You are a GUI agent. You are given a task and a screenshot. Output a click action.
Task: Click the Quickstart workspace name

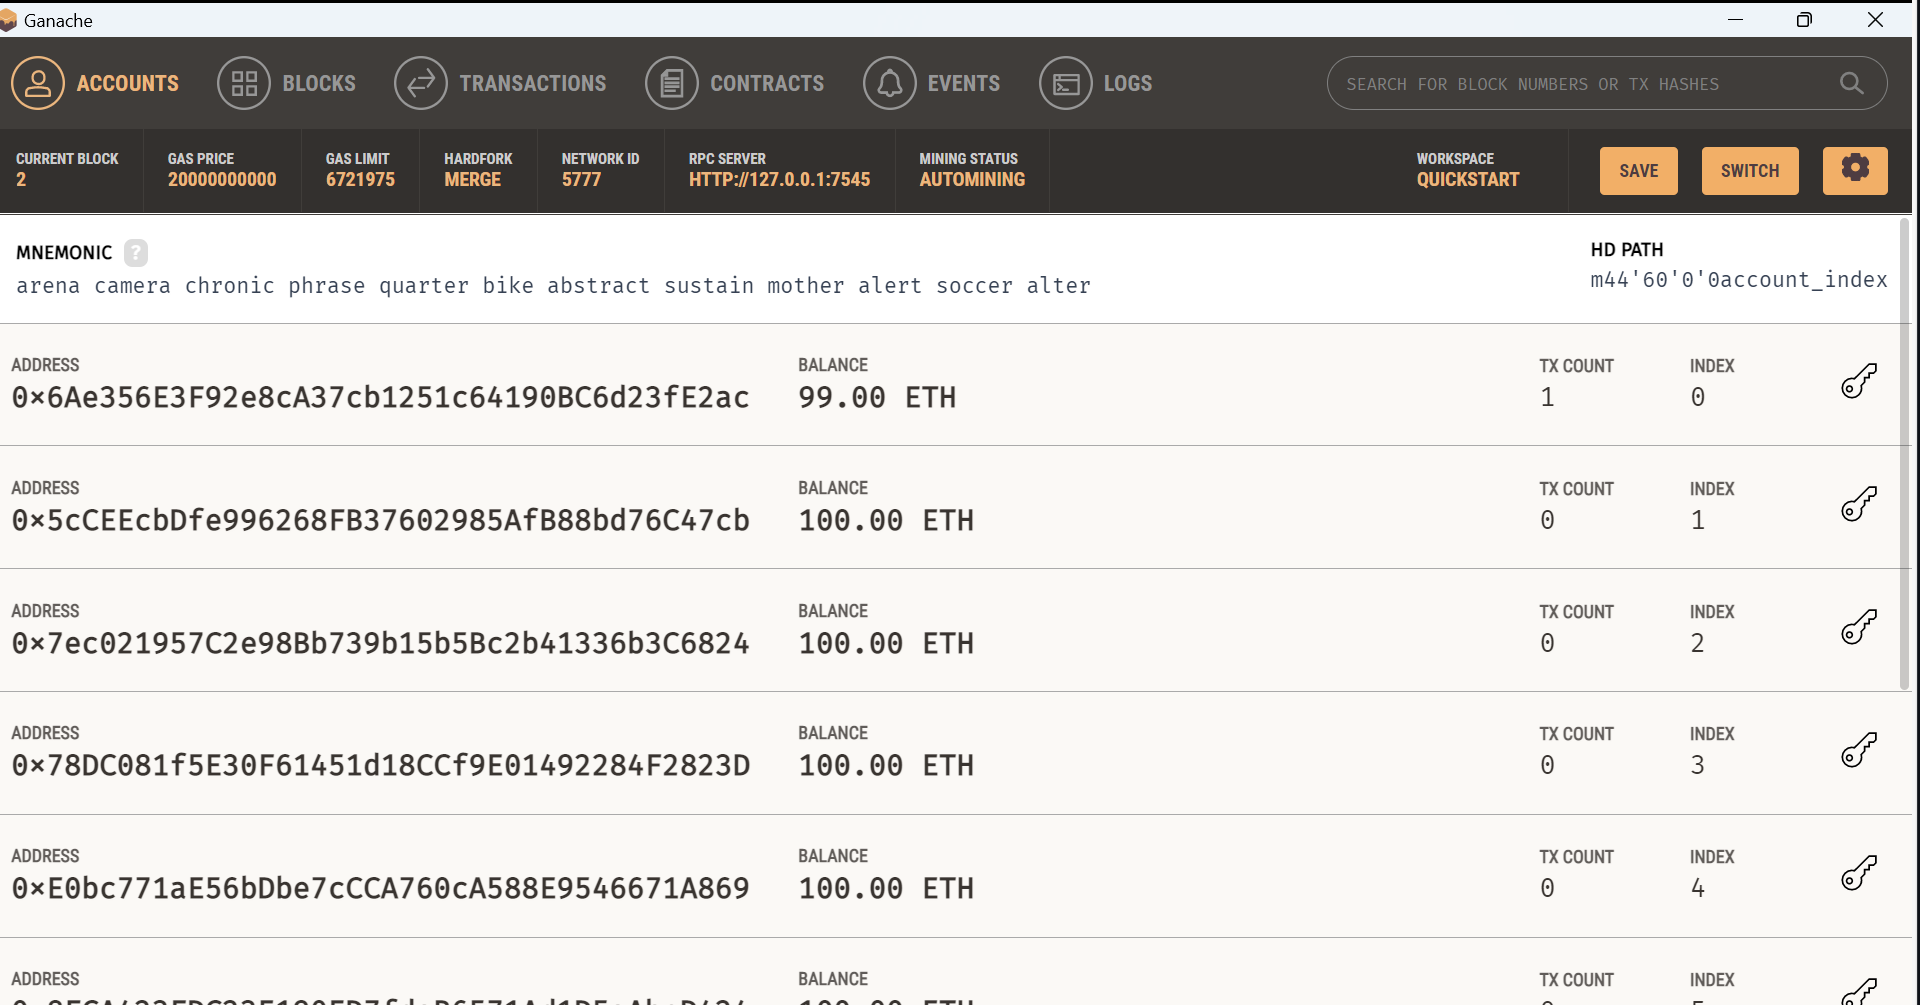coord(1467,180)
